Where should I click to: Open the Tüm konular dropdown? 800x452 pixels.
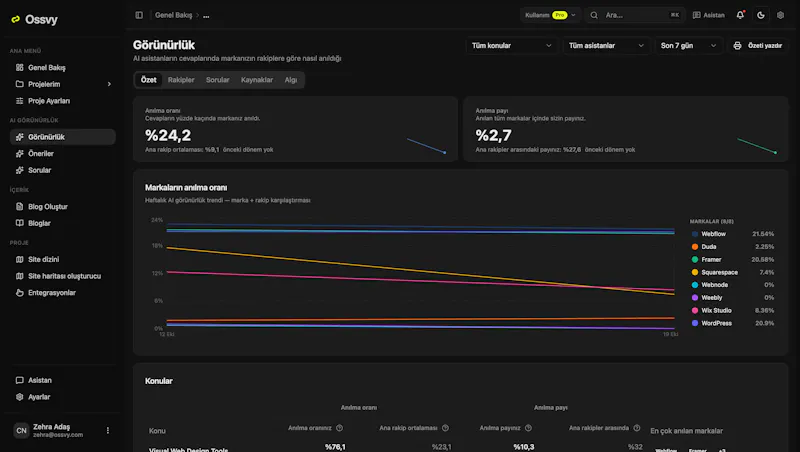511,45
